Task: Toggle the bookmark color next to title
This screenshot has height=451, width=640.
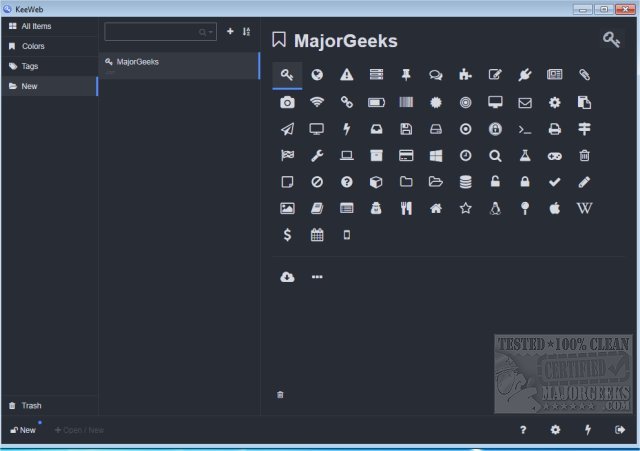Action: click(279, 40)
